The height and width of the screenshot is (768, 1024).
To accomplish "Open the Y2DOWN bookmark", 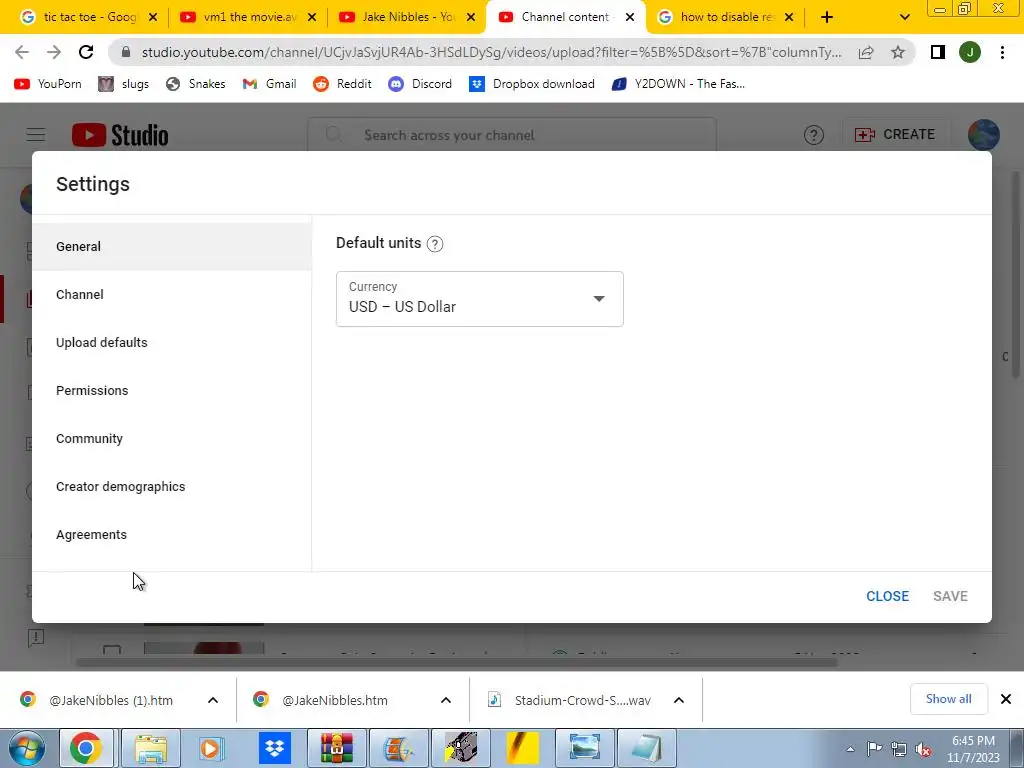I will (x=678, y=84).
